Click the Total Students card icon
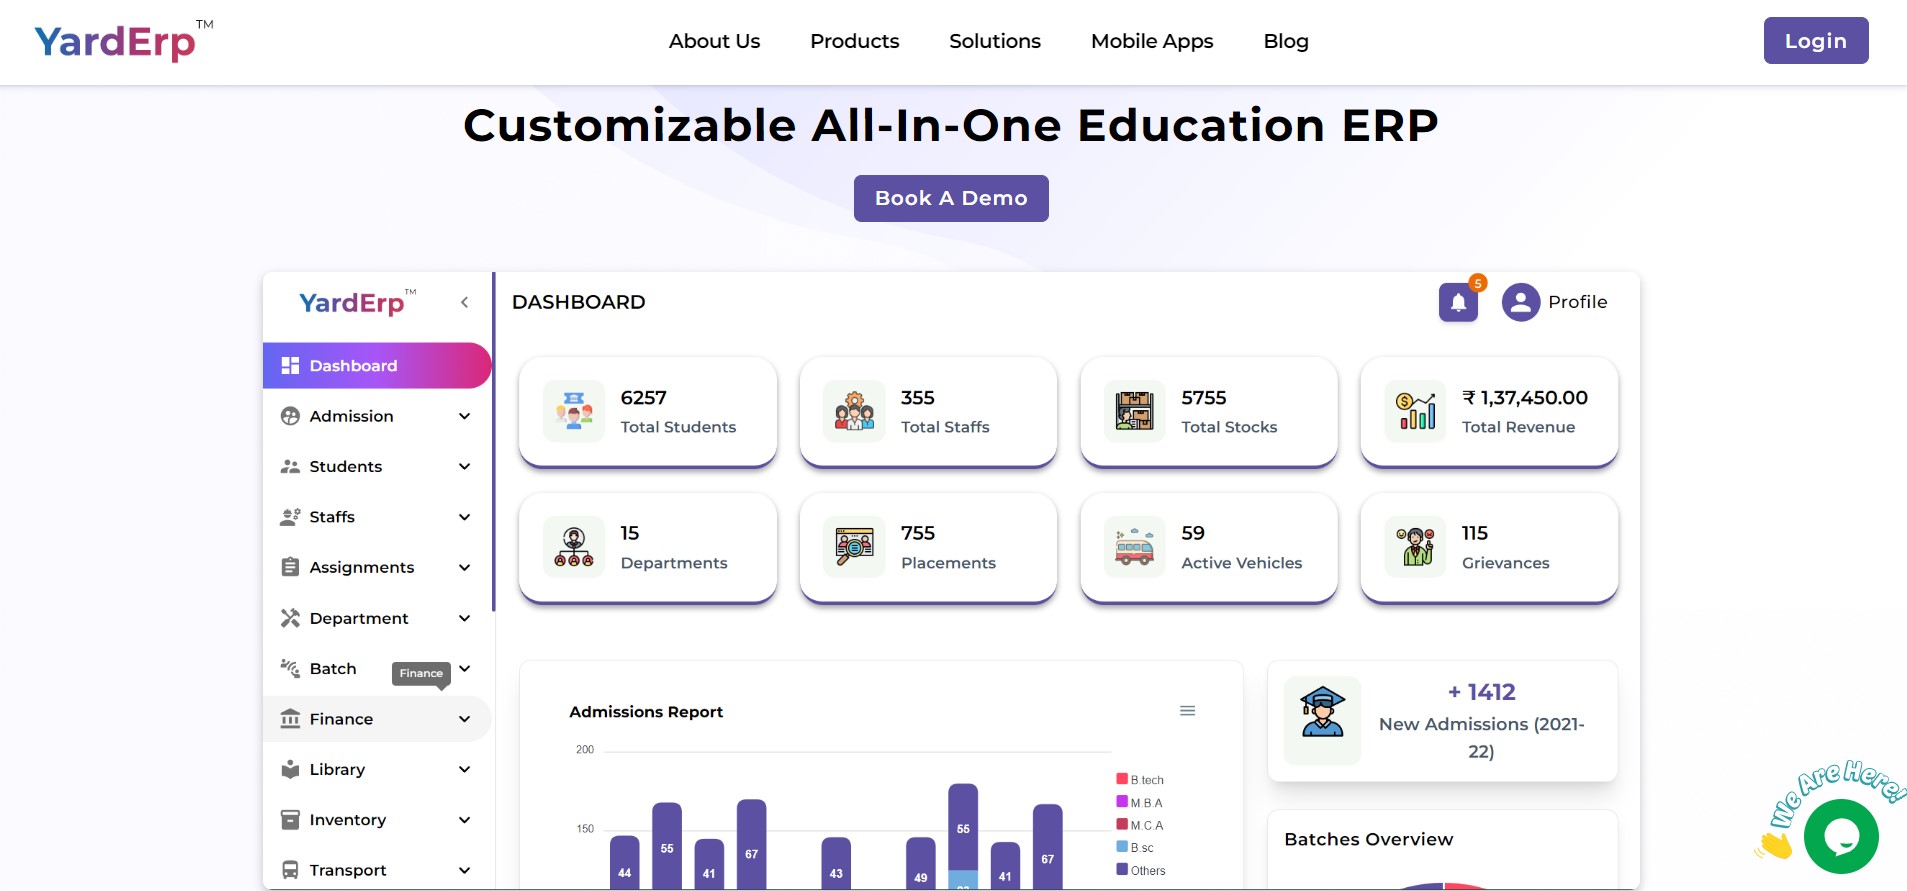The height and width of the screenshot is (891, 1907). click(x=574, y=411)
